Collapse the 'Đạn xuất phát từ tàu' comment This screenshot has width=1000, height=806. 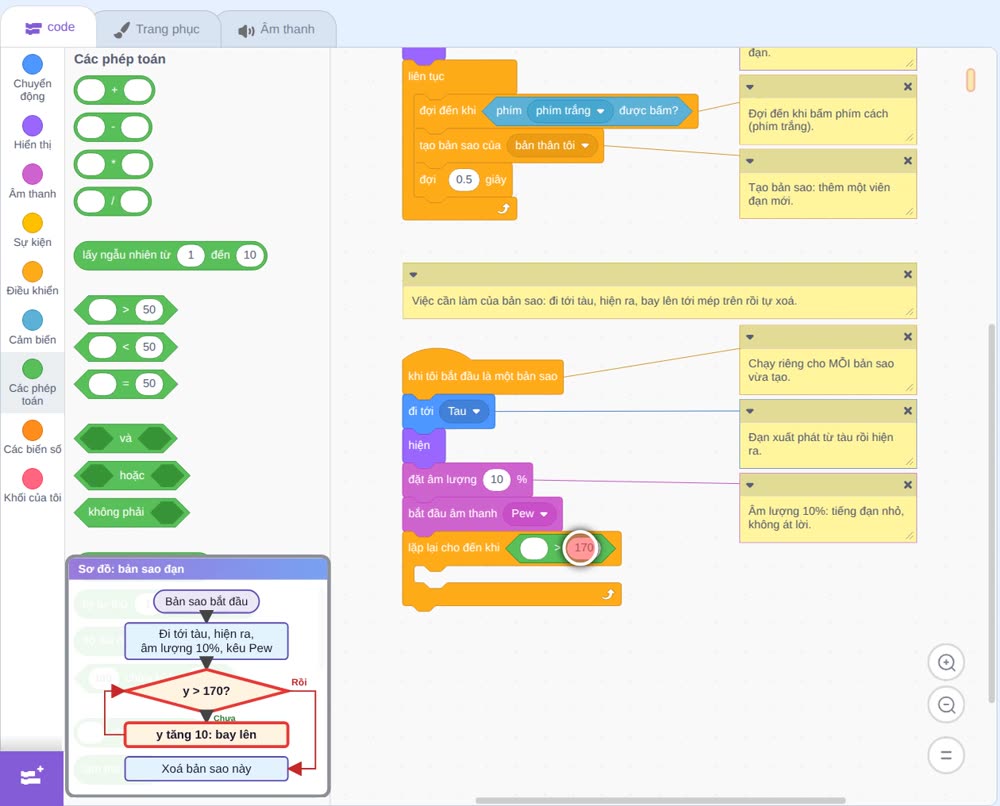(x=750, y=411)
